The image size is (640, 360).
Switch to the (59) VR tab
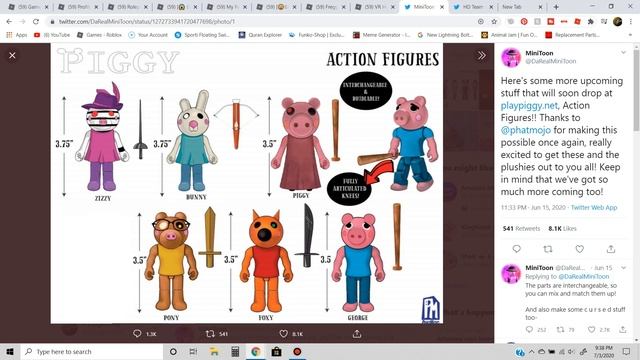[x=375, y=7]
